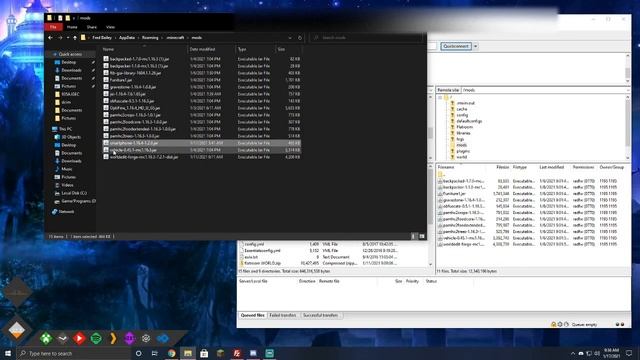640x360 pixels.
Task: Select the gravestone jar in Explorer
Action: pos(202,87)
